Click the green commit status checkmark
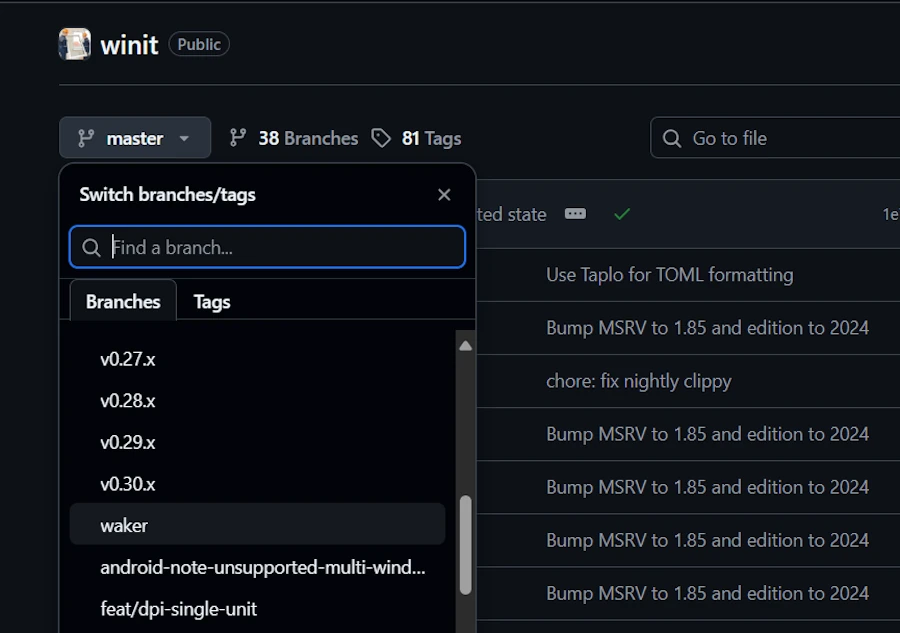The width and height of the screenshot is (900, 633). coord(622,214)
